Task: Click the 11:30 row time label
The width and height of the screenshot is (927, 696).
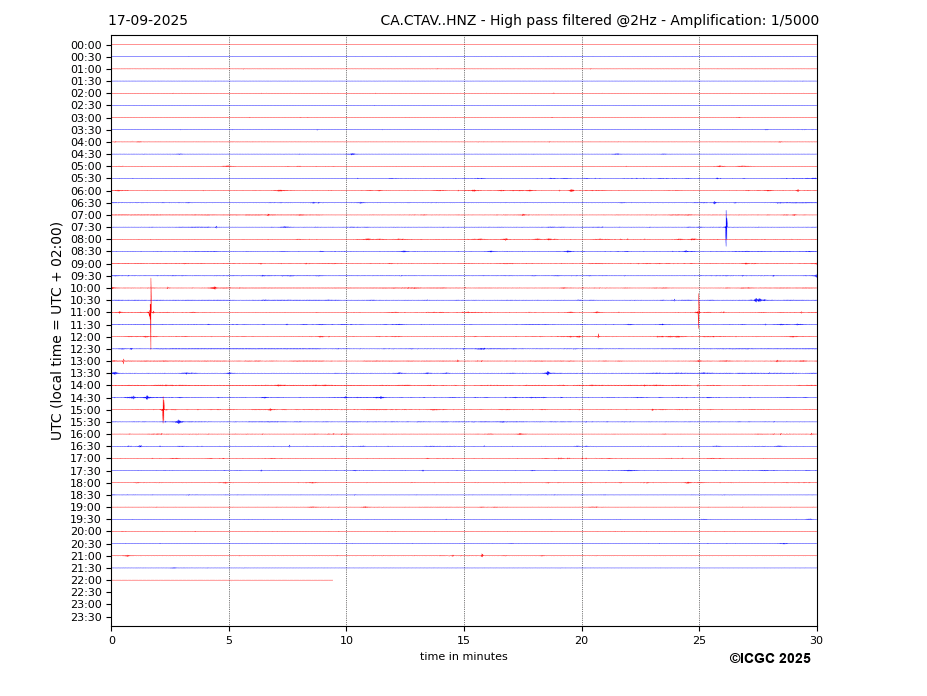Action: pyautogui.click(x=86, y=325)
